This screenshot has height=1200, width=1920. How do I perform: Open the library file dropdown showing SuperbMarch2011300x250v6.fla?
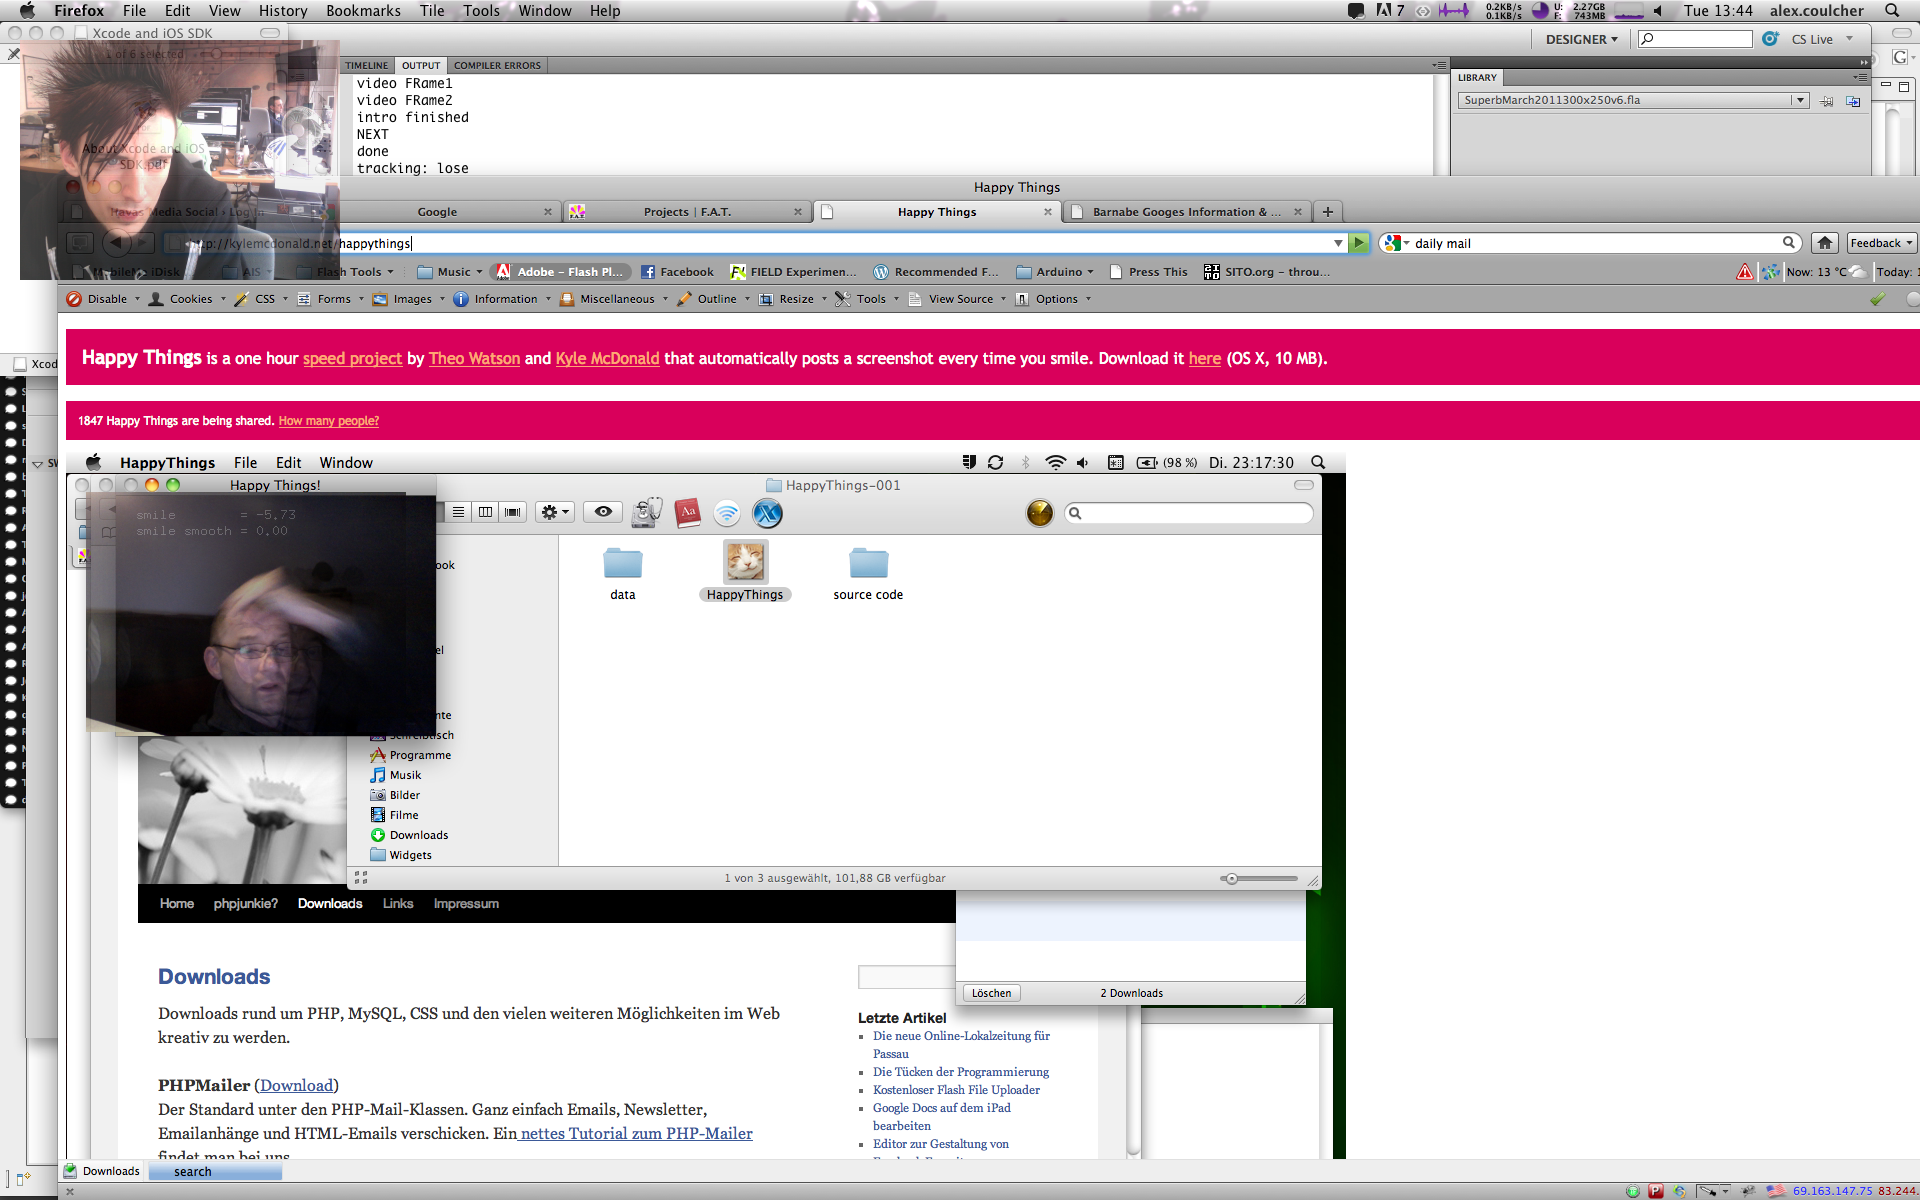coord(1632,100)
